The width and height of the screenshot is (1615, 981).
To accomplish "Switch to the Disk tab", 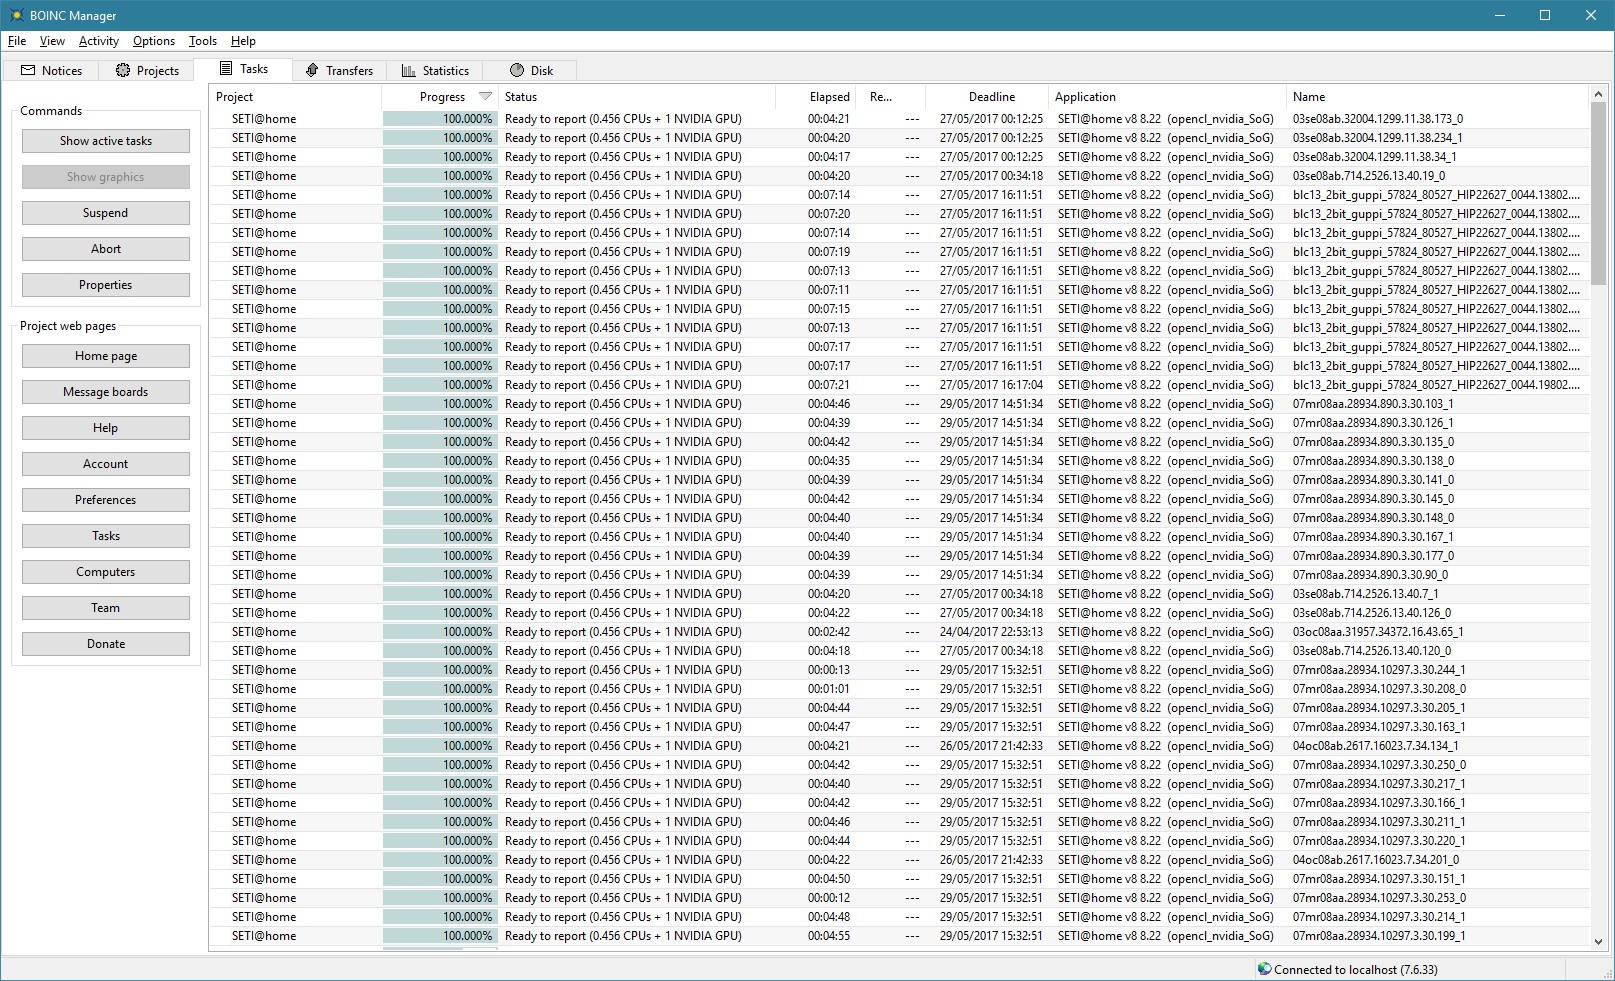I will coord(531,70).
